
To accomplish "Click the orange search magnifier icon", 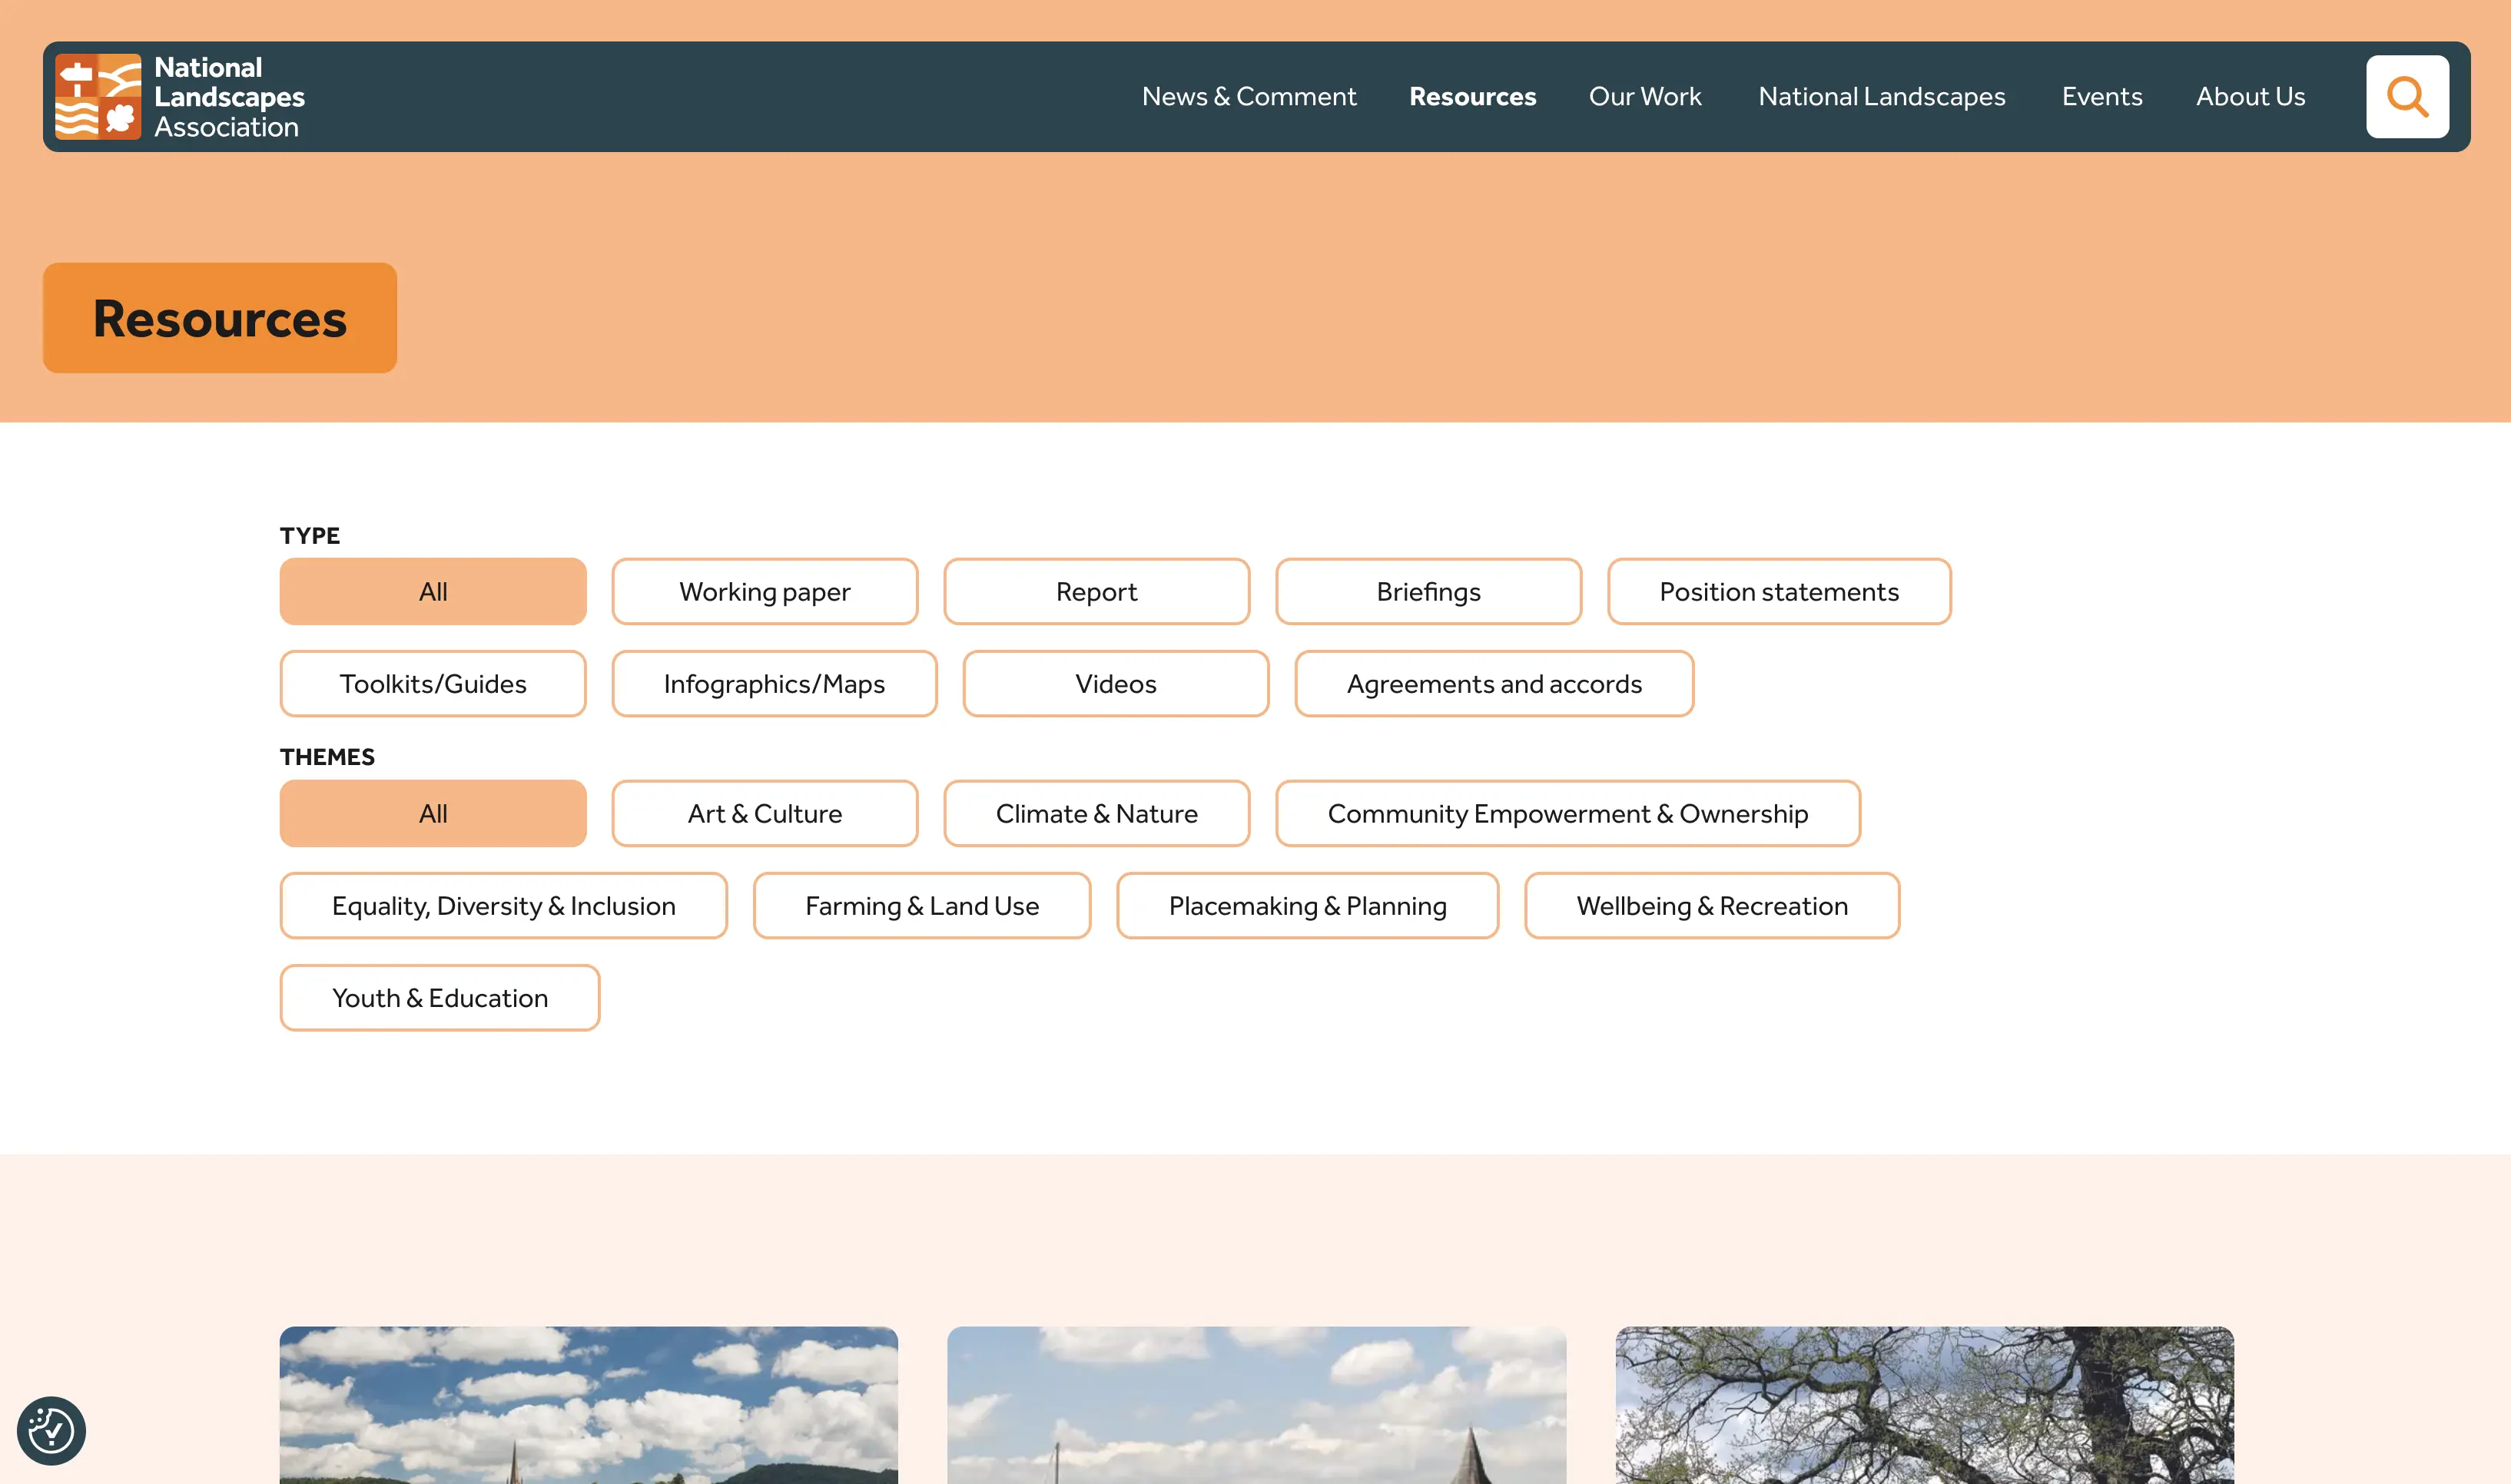I will [2406, 97].
